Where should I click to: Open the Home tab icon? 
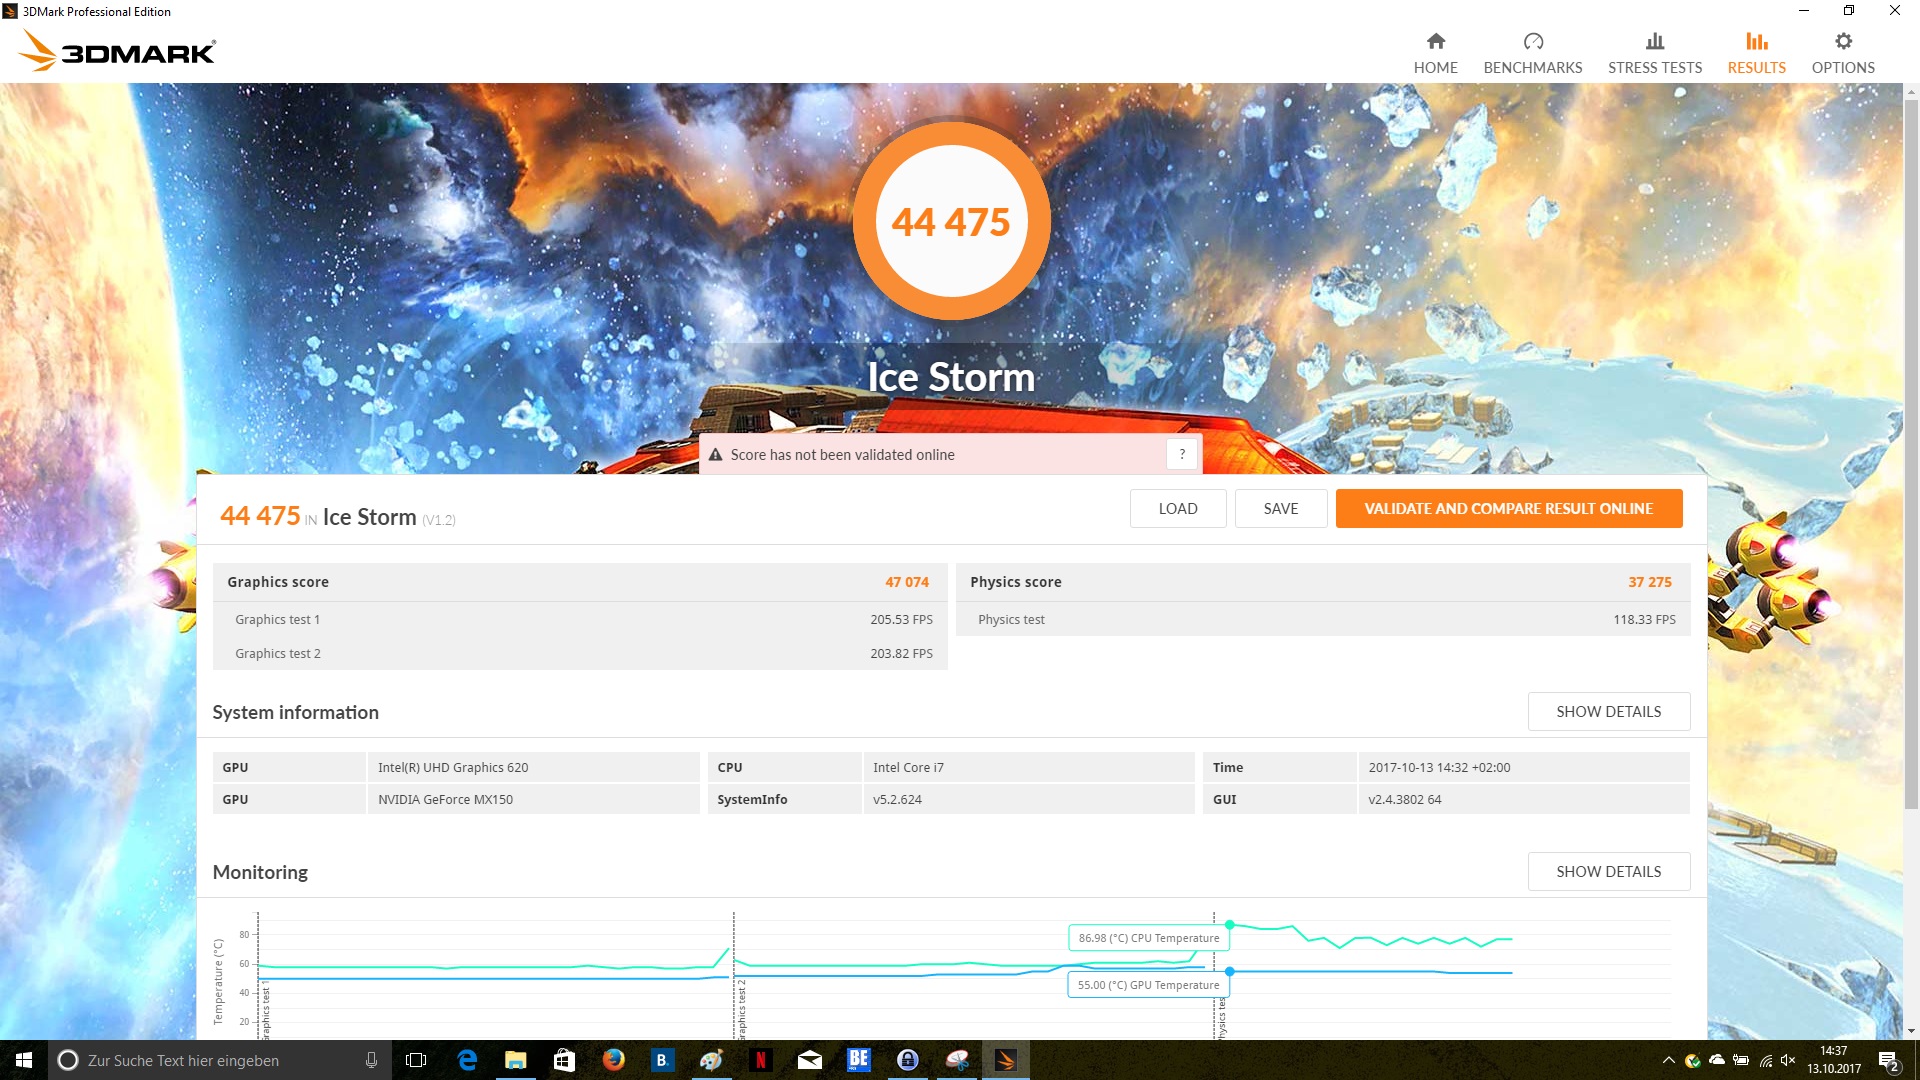pyautogui.click(x=1435, y=42)
